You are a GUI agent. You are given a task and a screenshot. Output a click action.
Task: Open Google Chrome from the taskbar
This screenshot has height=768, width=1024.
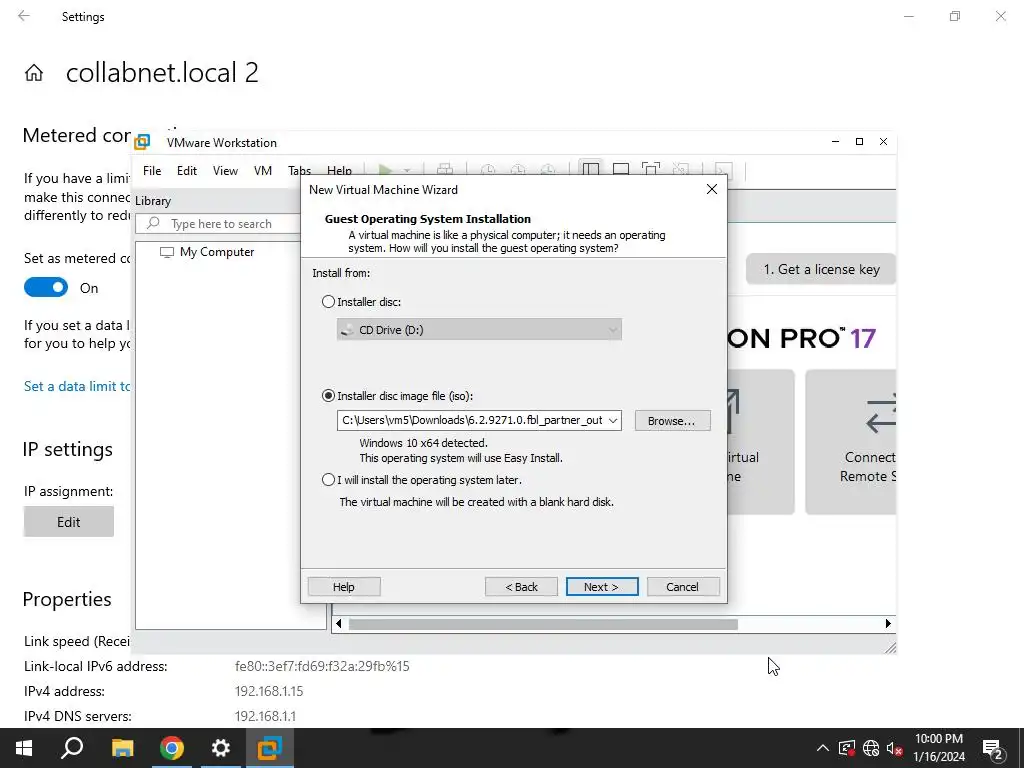pos(172,748)
